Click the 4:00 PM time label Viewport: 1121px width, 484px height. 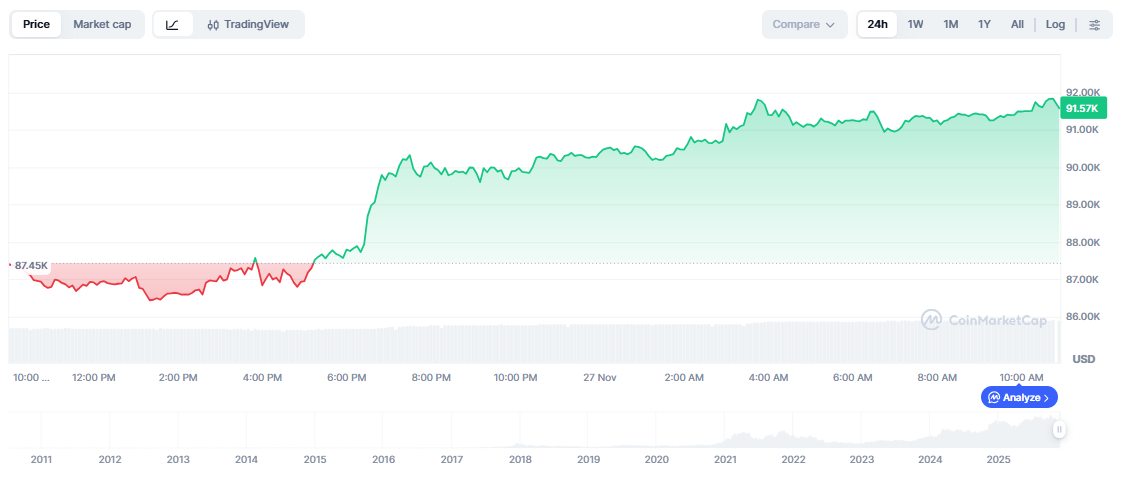click(x=263, y=377)
